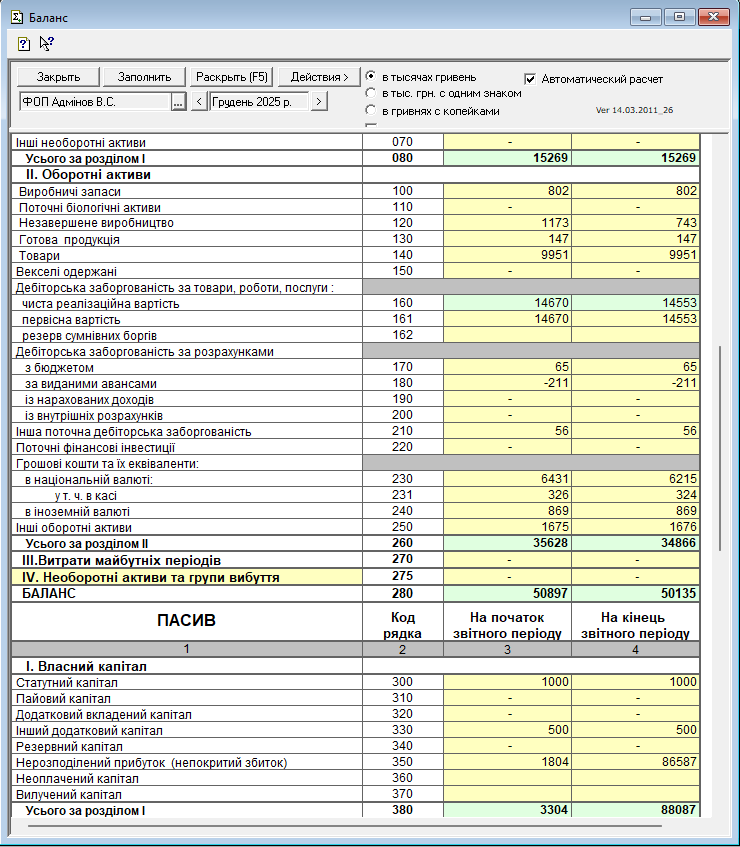Viewport: 740px width, 847px height.
Task: Go to next period with right arrow
Action: 318,101
